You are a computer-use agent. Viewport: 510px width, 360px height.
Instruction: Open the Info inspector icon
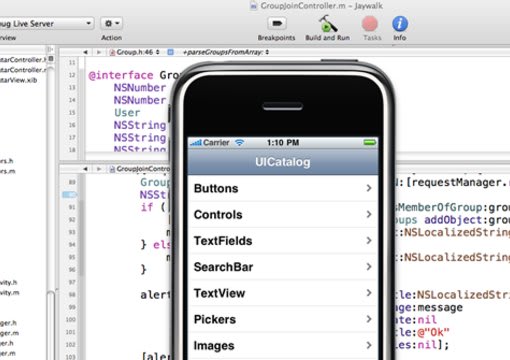[x=400, y=24]
